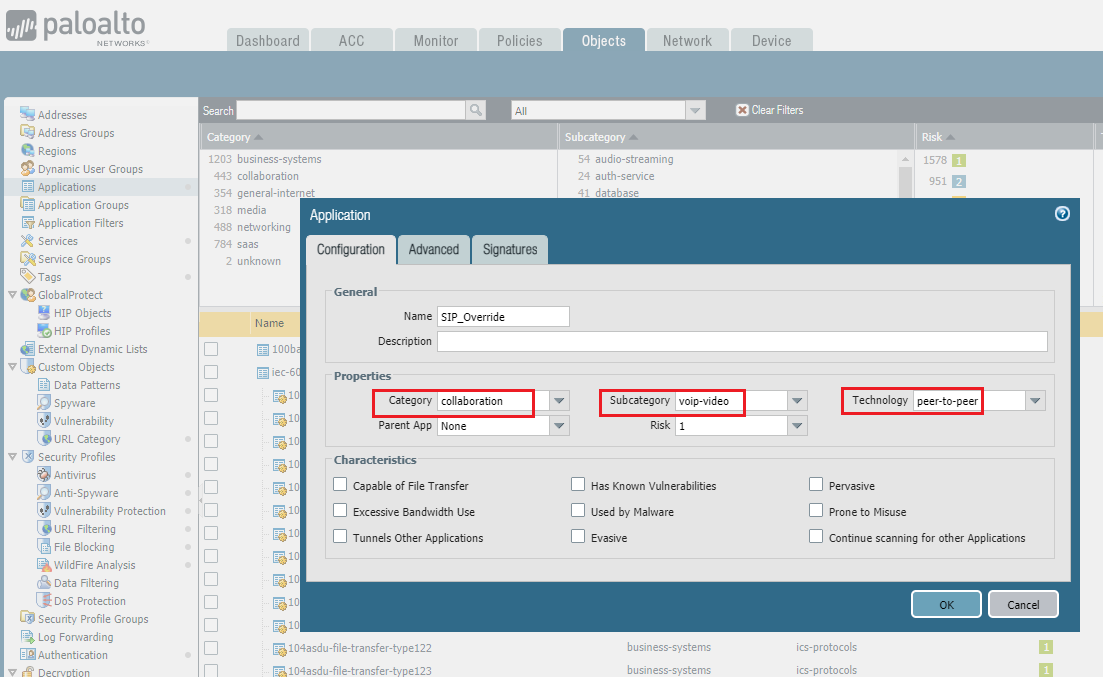
Task: Open the Category dropdown arrow
Action: [x=560, y=401]
